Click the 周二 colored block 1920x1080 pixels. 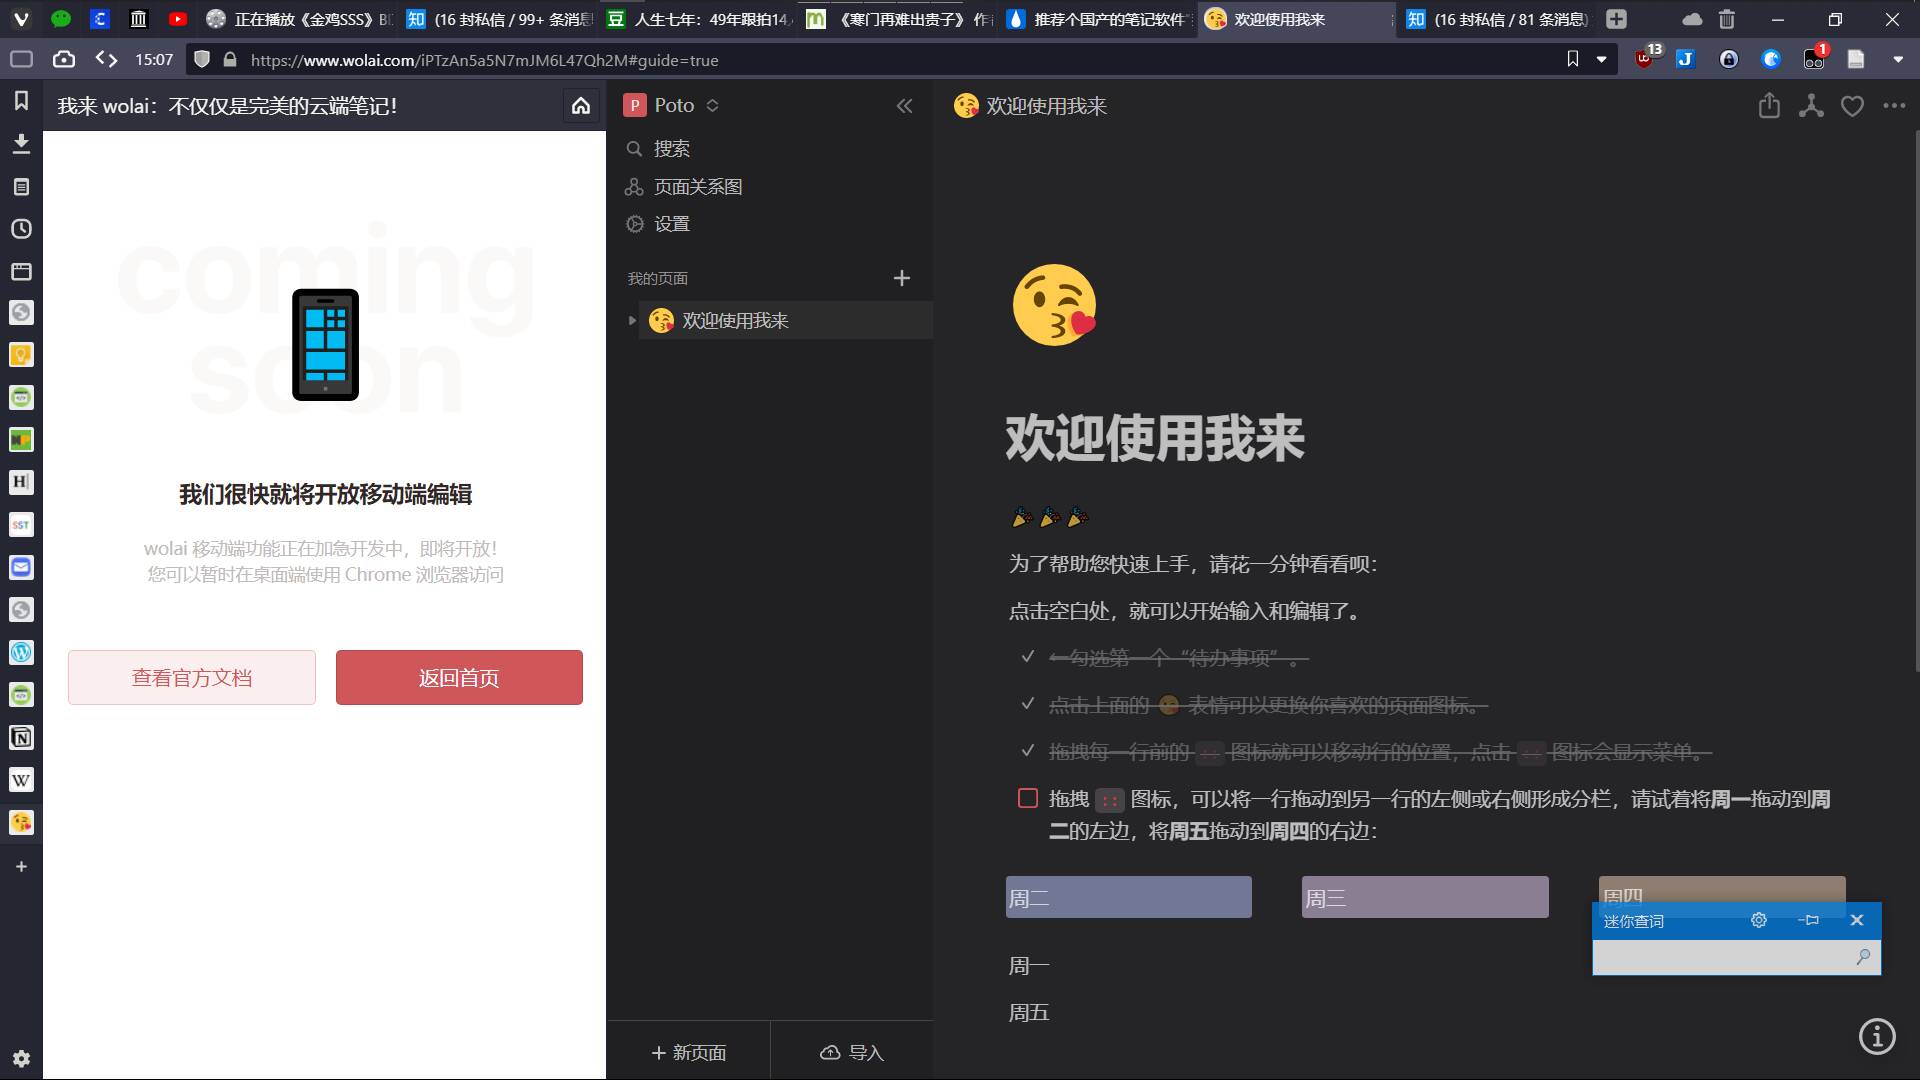[1128, 897]
